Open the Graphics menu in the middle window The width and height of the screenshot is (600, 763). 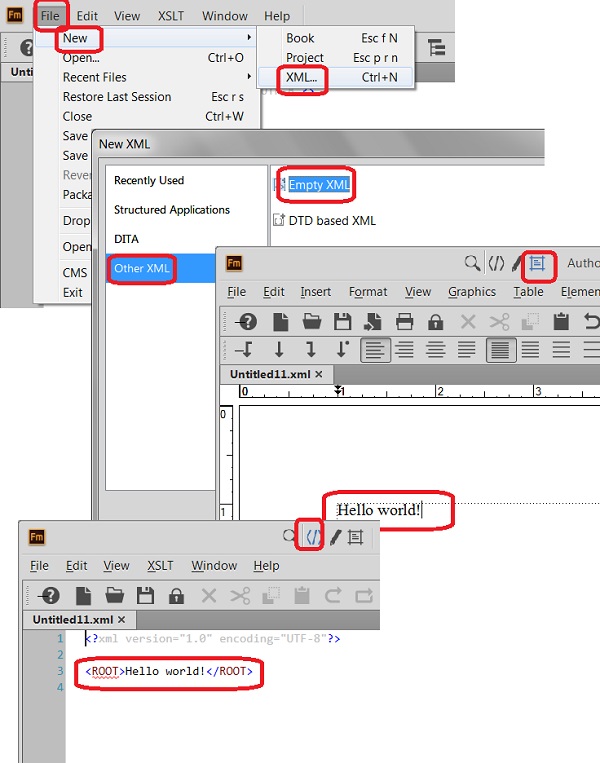[x=472, y=291]
